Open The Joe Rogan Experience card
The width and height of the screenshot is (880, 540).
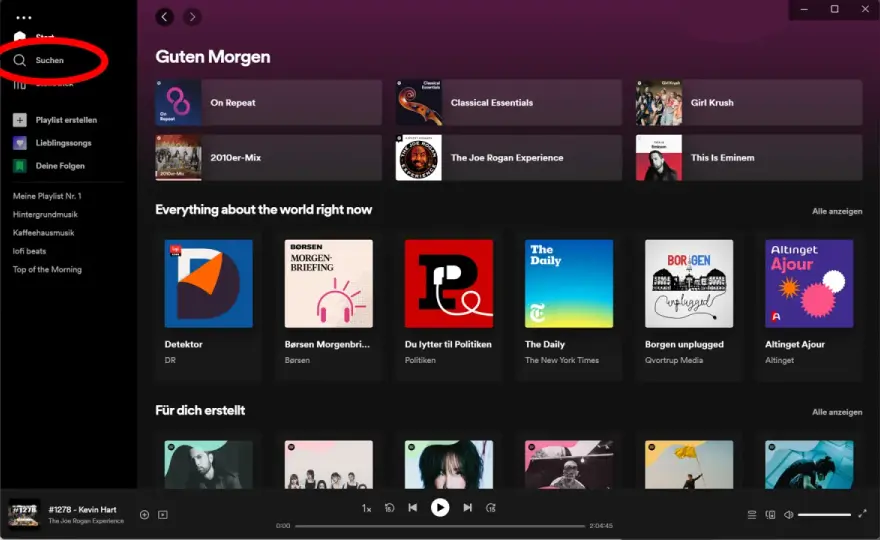point(509,158)
